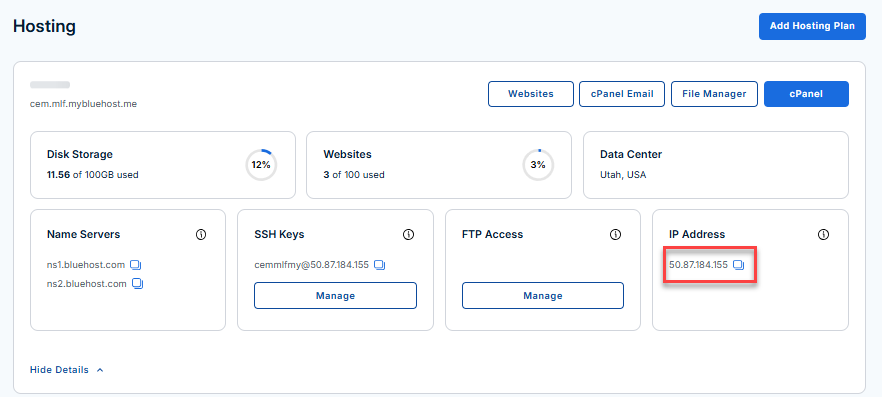Screen dimensions: 882x397
Task: Click the FTP Access card title
Action: [492, 234]
